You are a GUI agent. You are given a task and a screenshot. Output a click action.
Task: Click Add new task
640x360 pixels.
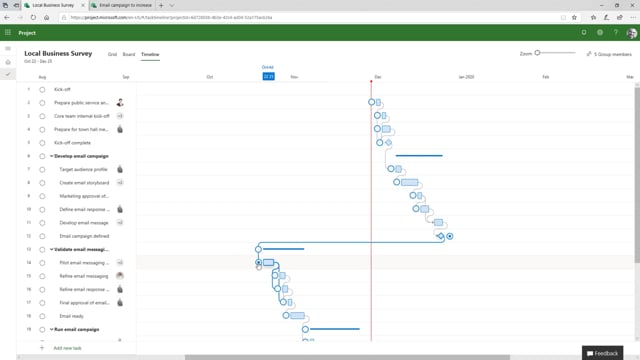click(67, 348)
